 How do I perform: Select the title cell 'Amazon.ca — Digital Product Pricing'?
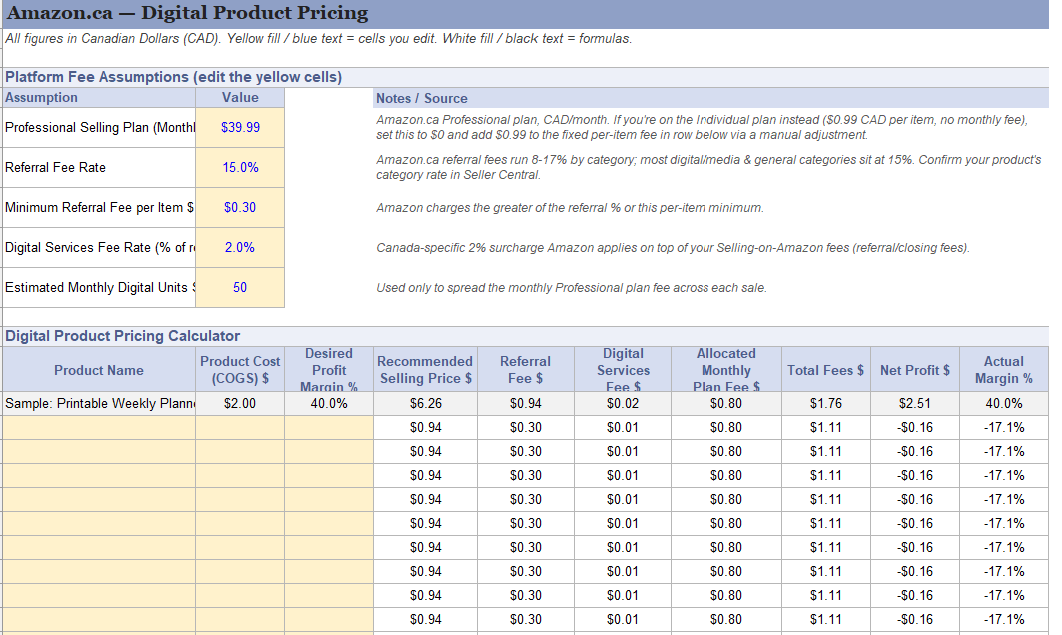point(526,14)
